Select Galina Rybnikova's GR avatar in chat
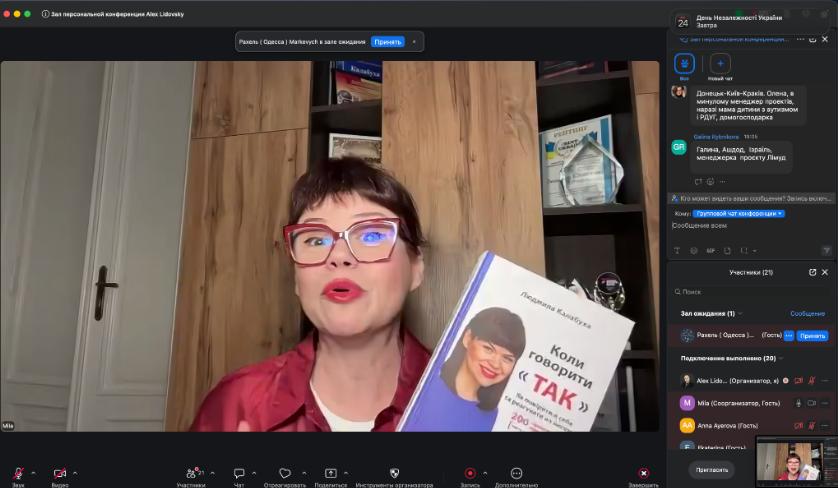 pos(679,146)
